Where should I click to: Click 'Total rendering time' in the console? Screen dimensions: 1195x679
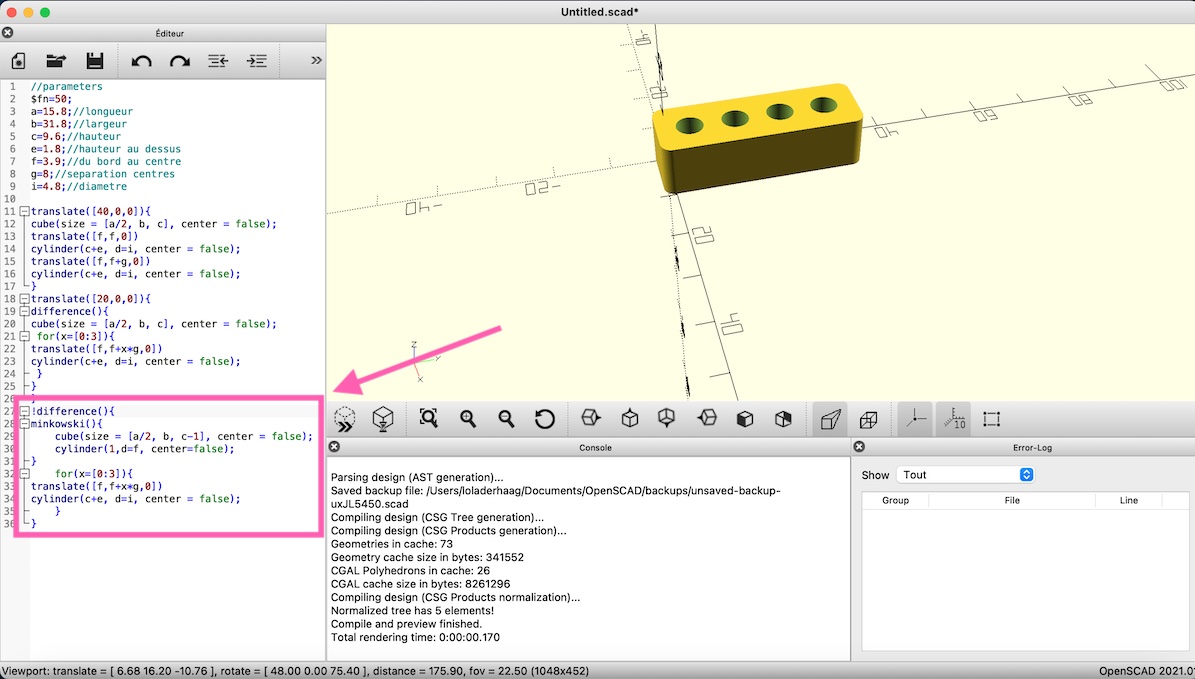click(415, 637)
